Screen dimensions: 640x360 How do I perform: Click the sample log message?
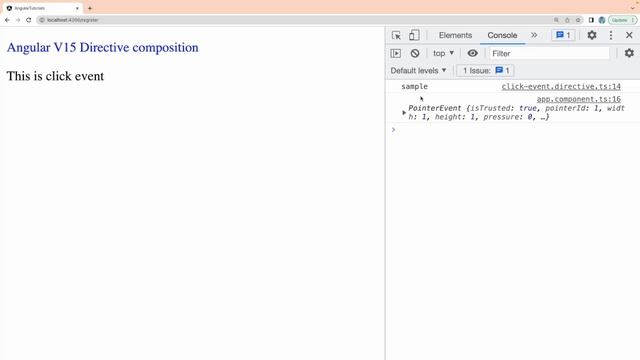[414, 87]
